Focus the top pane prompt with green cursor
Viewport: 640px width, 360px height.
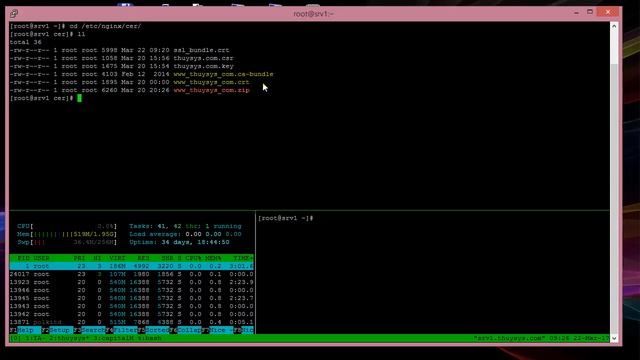click(x=46, y=98)
